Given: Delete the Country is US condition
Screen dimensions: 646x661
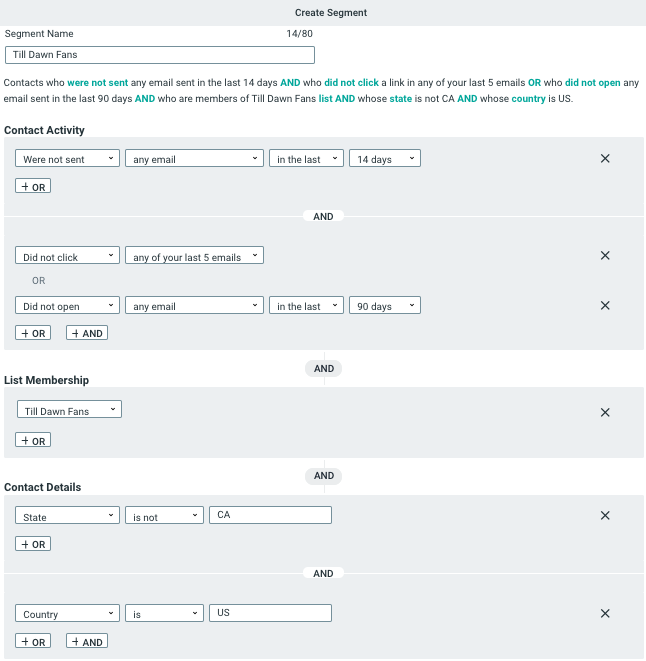Looking at the screenshot, I should tap(605, 614).
